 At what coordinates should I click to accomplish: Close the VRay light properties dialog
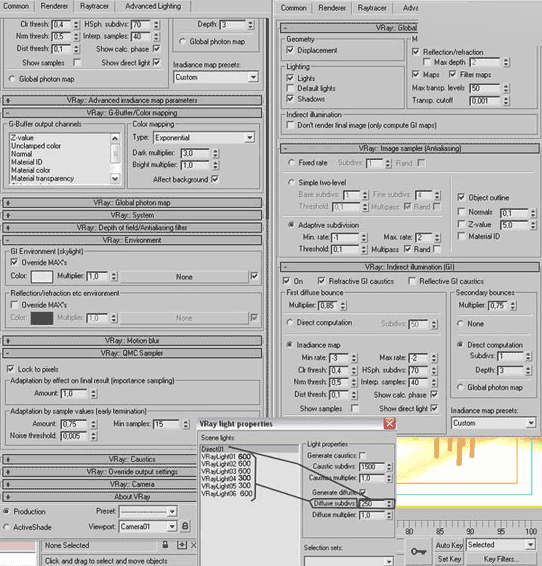tap(390, 423)
